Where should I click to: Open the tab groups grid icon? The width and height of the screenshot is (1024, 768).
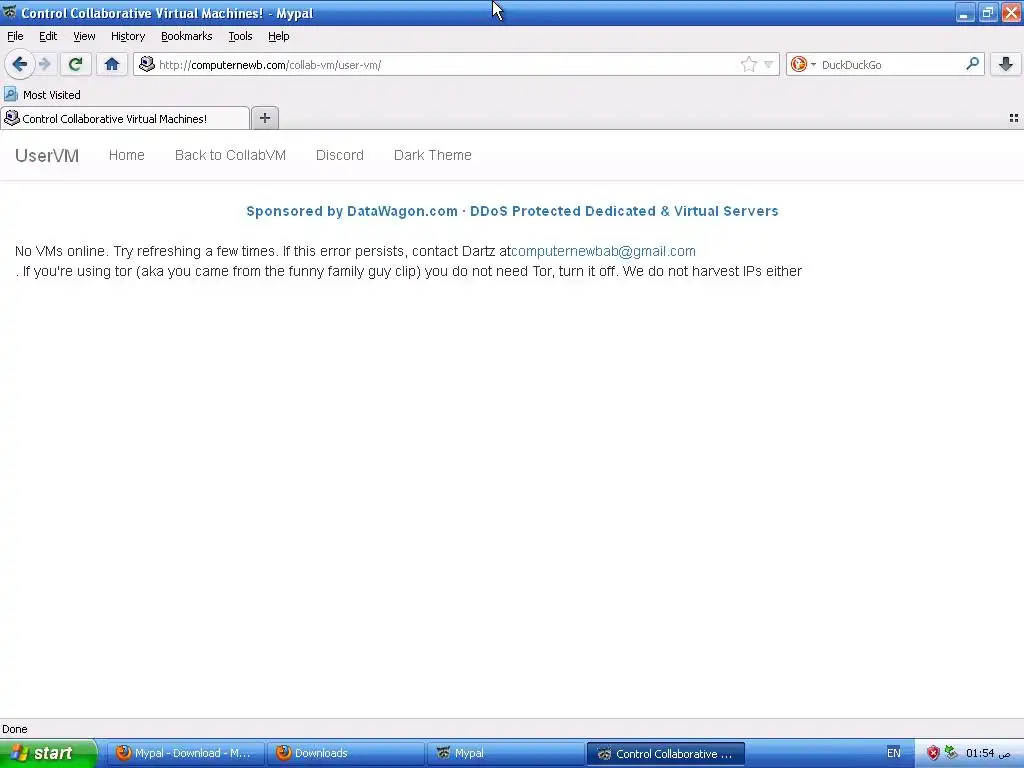coord(1014,118)
